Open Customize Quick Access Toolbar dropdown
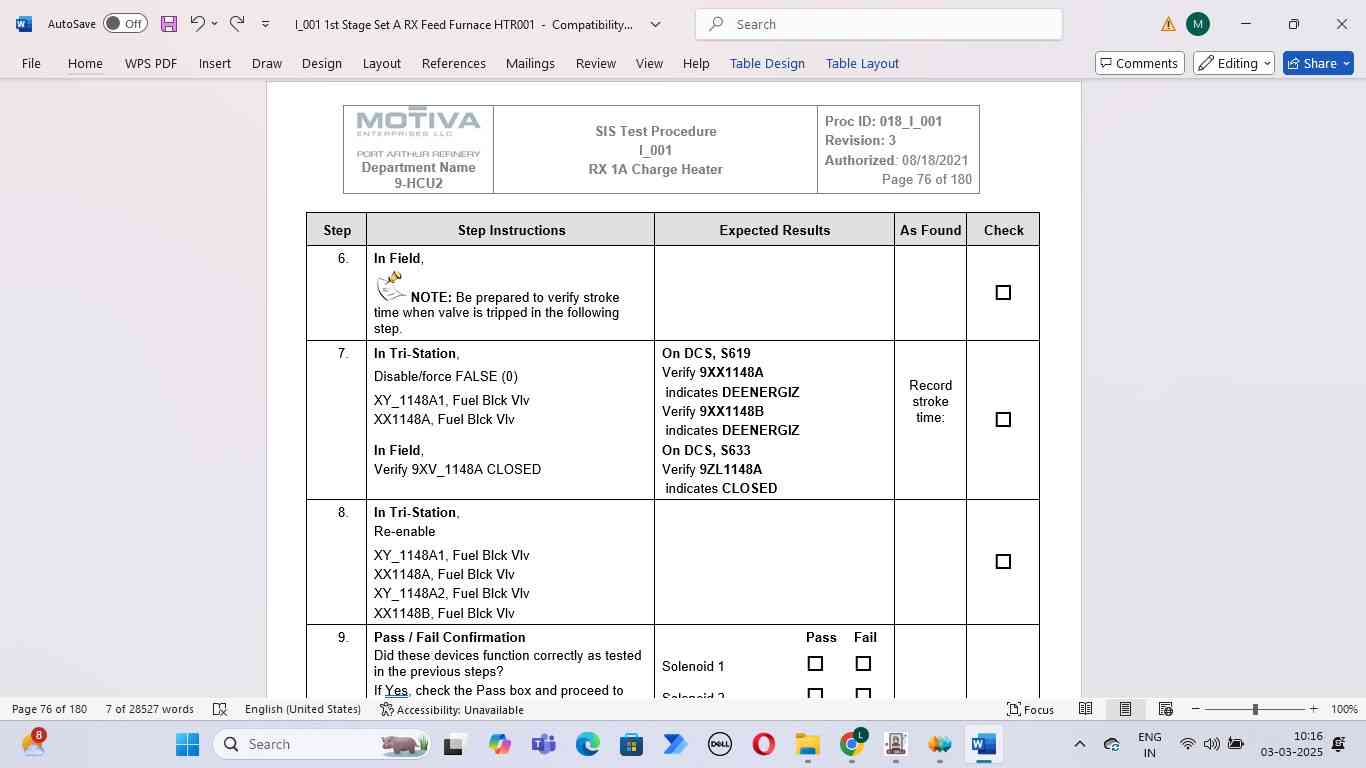This screenshot has width=1366, height=768. [265, 24]
